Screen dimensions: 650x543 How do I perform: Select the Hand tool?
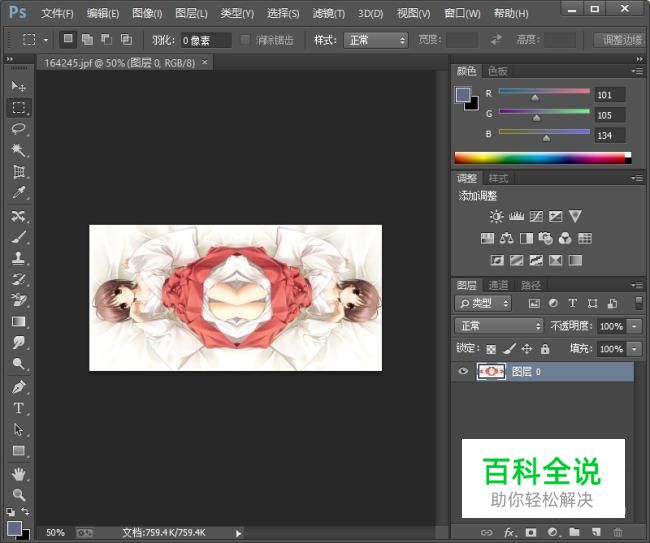click(18, 474)
